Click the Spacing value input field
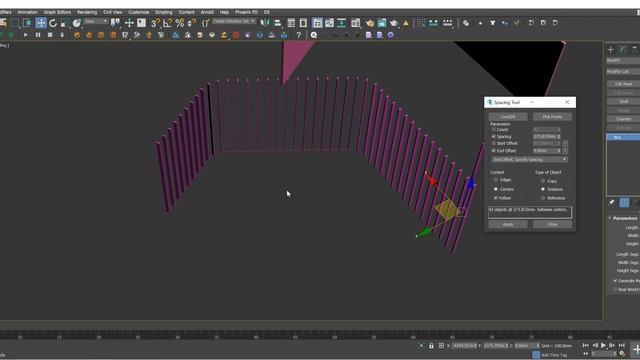Viewport: 640px width, 360px height. click(x=545, y=136)
